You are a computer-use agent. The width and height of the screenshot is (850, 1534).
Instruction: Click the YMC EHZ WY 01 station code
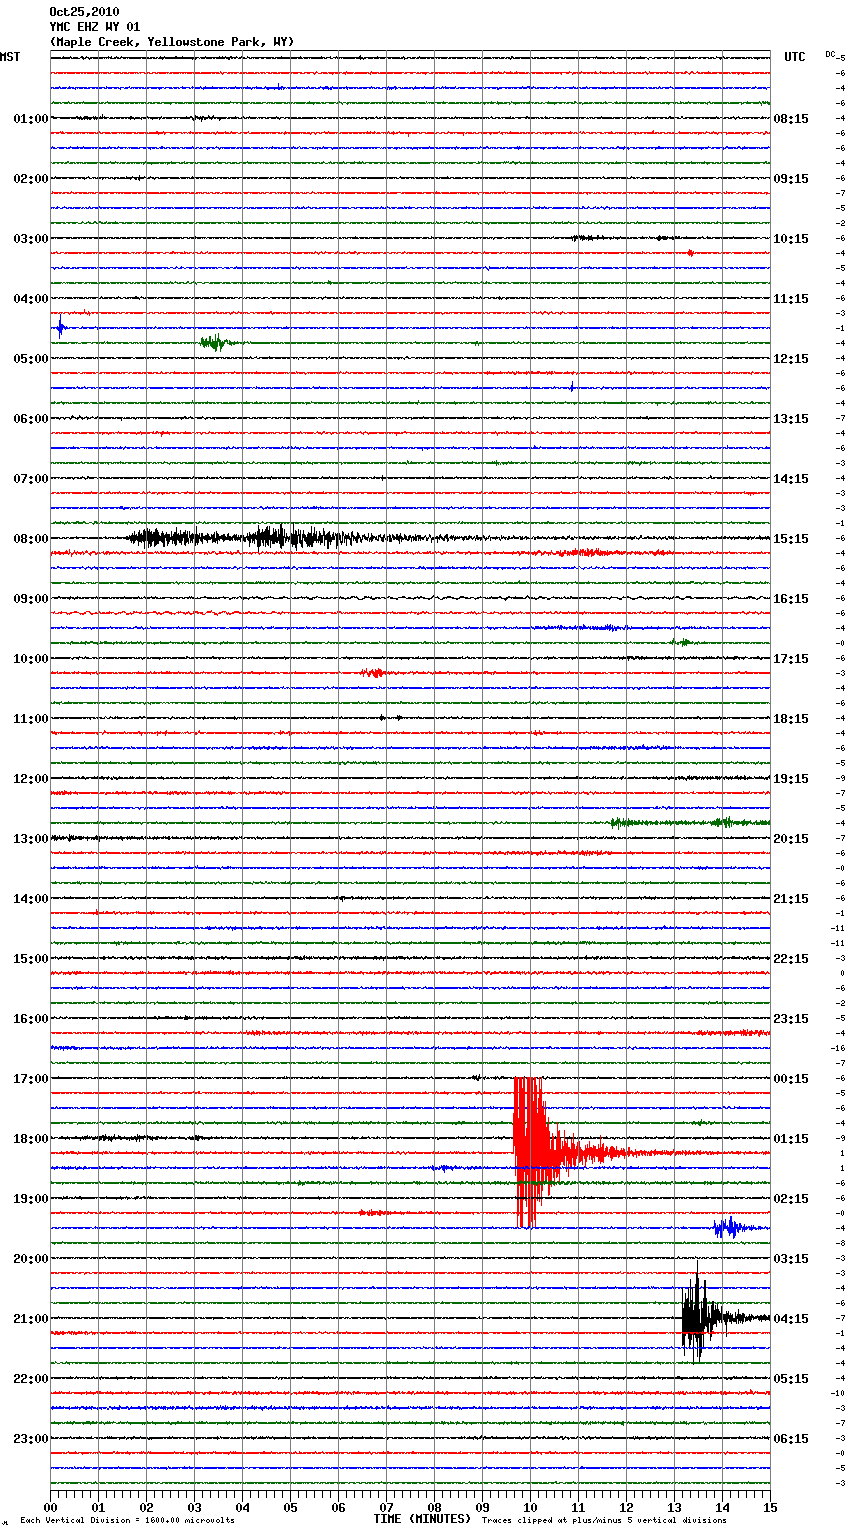coord(95,27)
